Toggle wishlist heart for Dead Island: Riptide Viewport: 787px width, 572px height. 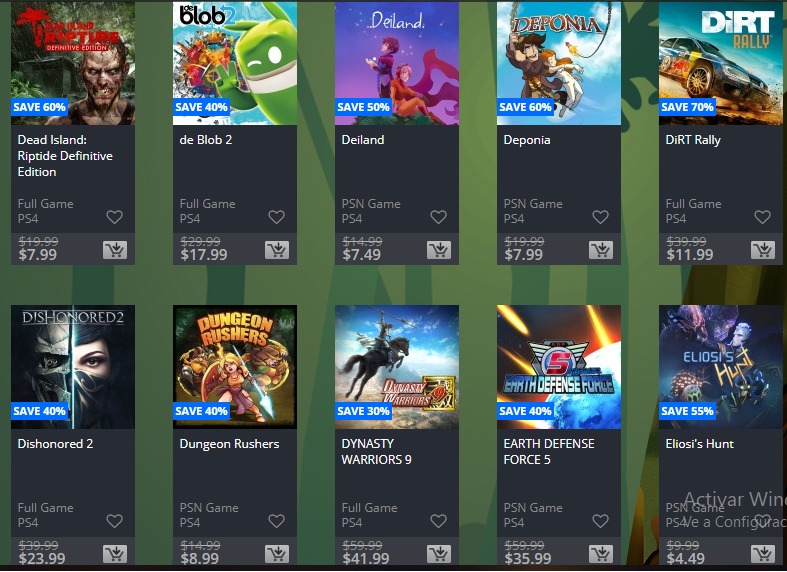[114, 217]
